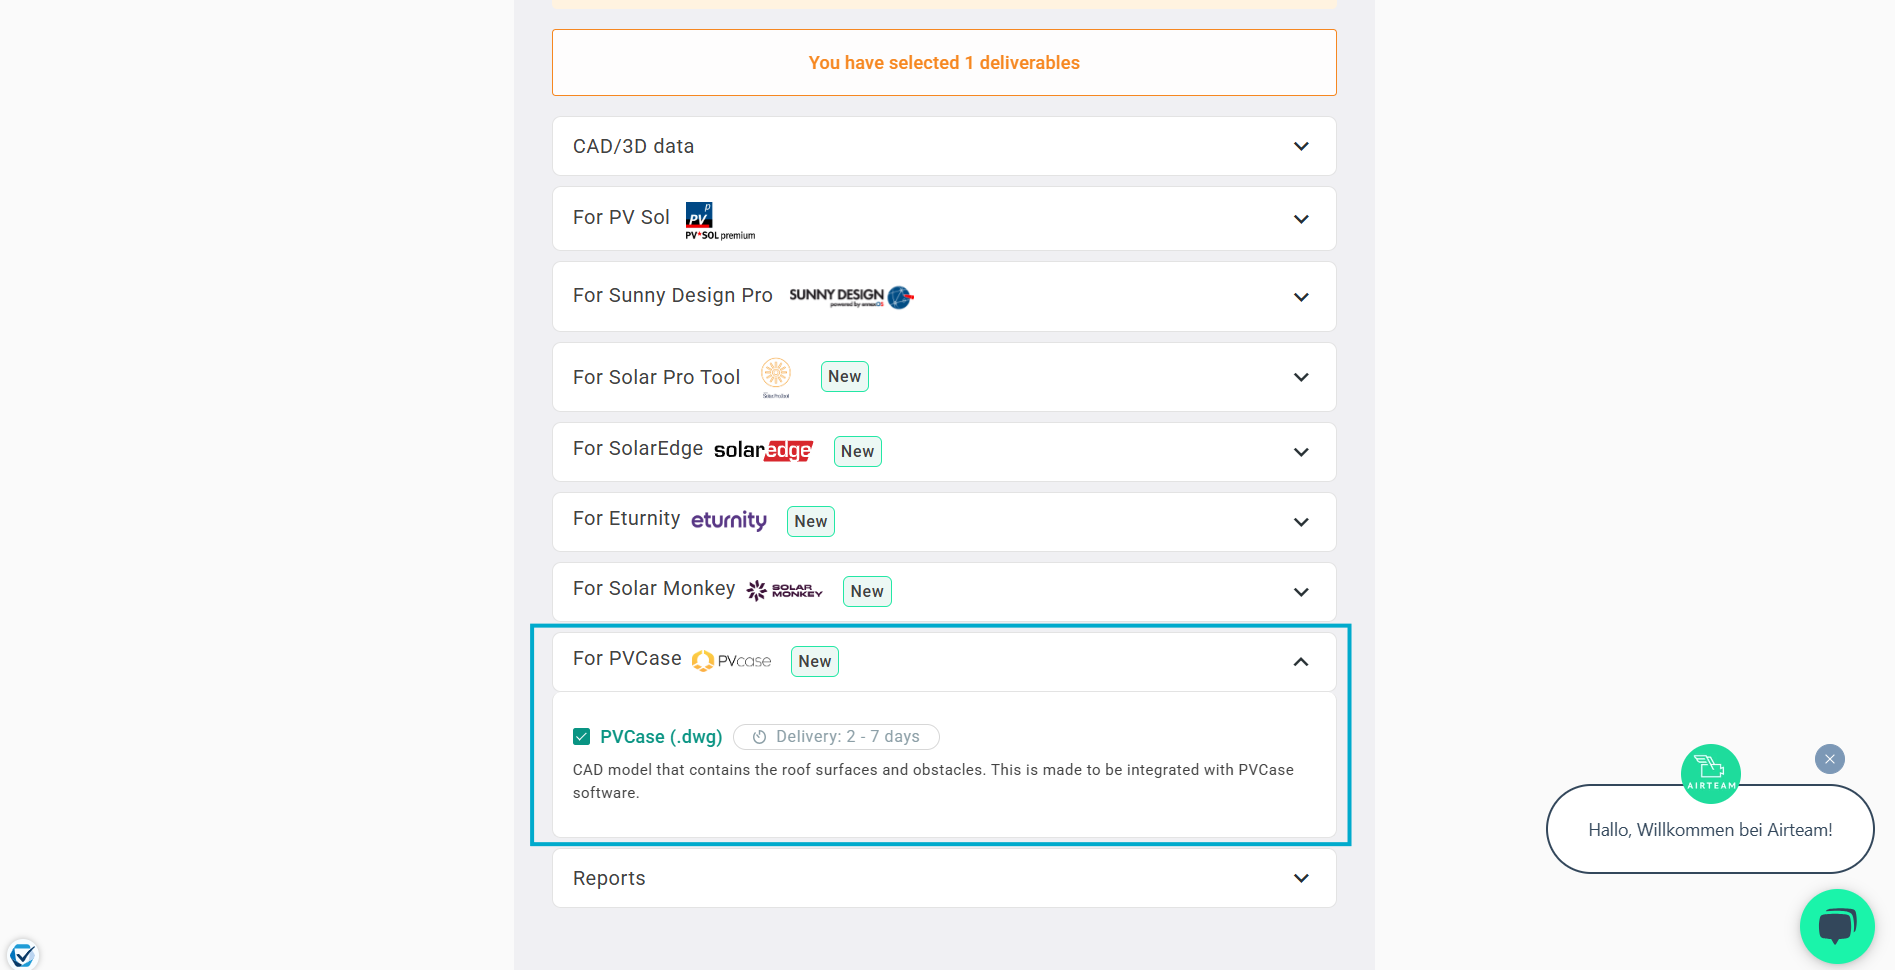Uncheck the PVCase (.dwg) checkbox

[581, 737]
